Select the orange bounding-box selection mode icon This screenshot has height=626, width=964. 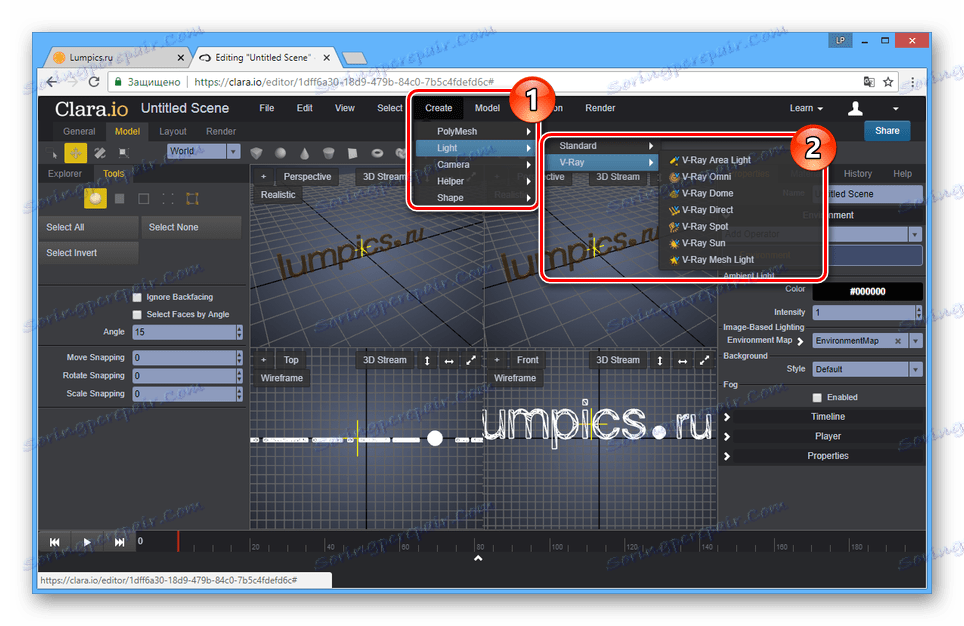(192, 198)
